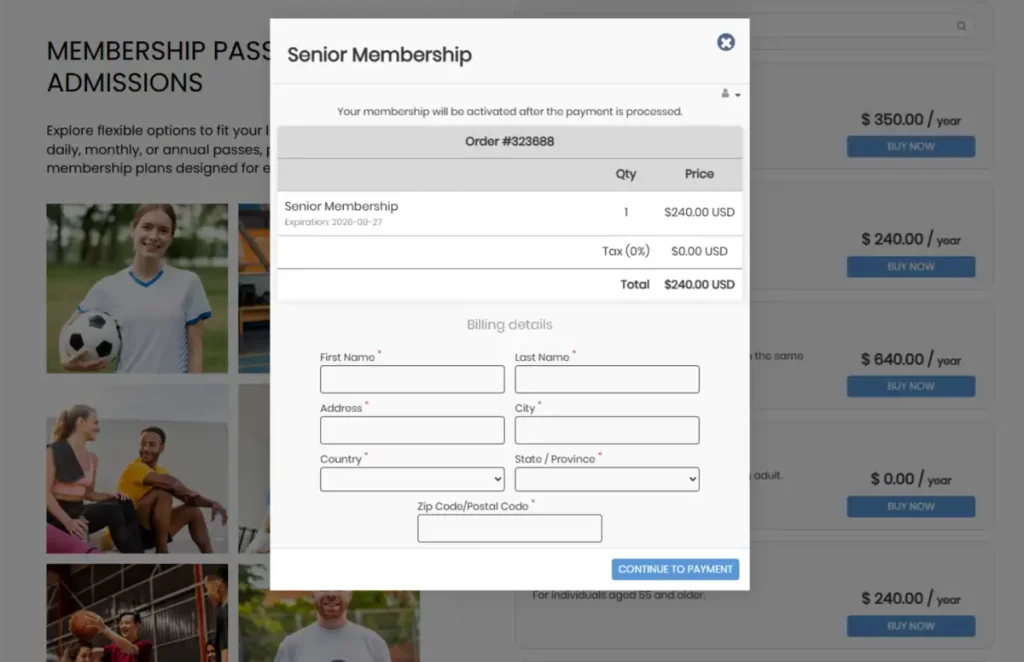
Task: Click the Zip Code/Postal Code field
Action: pos(509,528)
